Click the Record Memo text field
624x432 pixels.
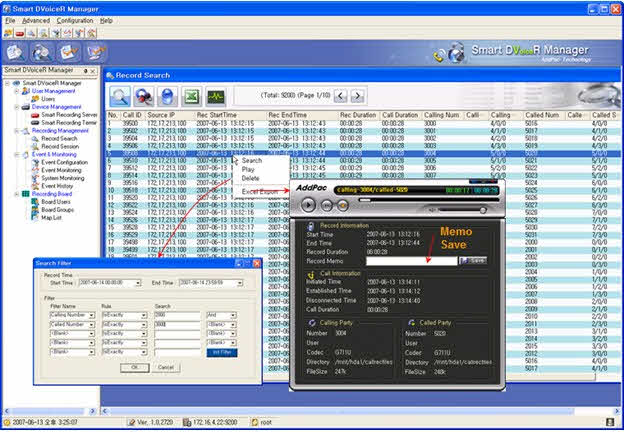pos(412,260)
